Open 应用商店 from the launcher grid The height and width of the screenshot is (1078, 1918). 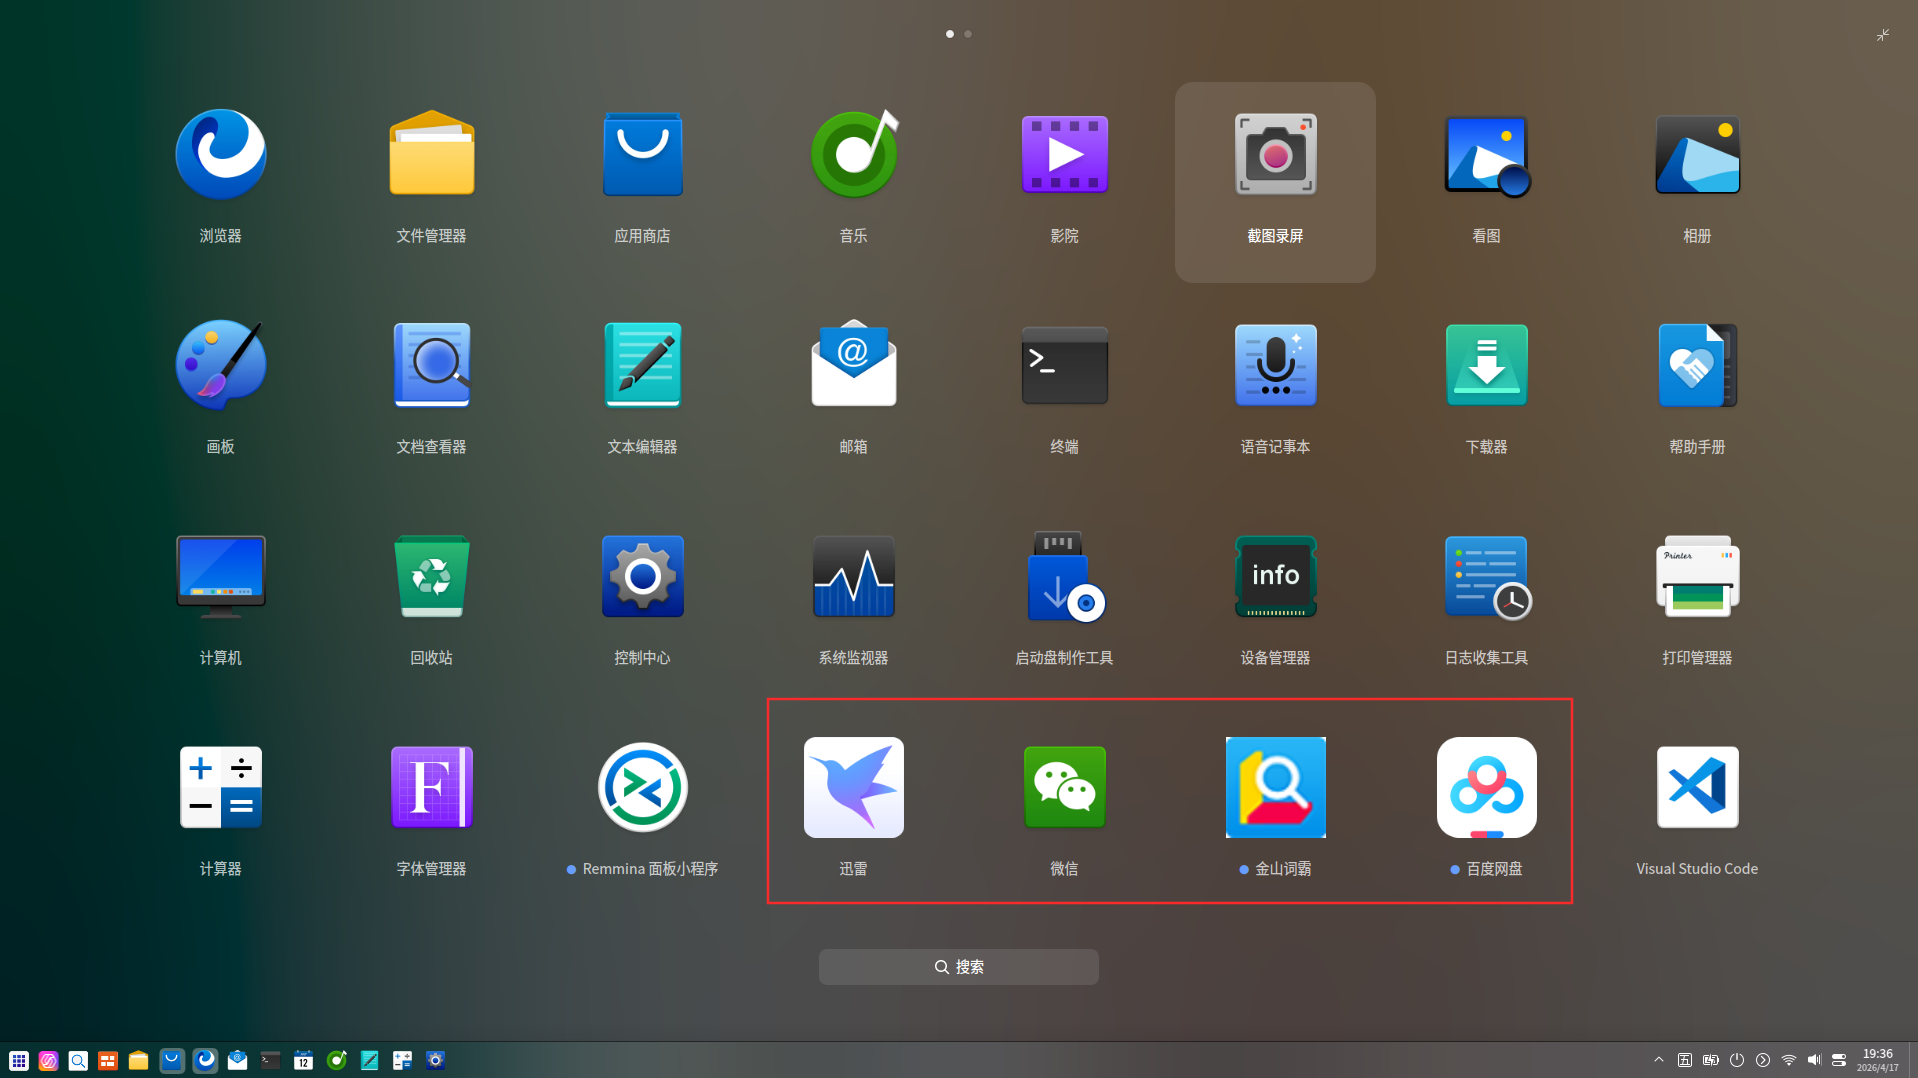coord(643,155)
